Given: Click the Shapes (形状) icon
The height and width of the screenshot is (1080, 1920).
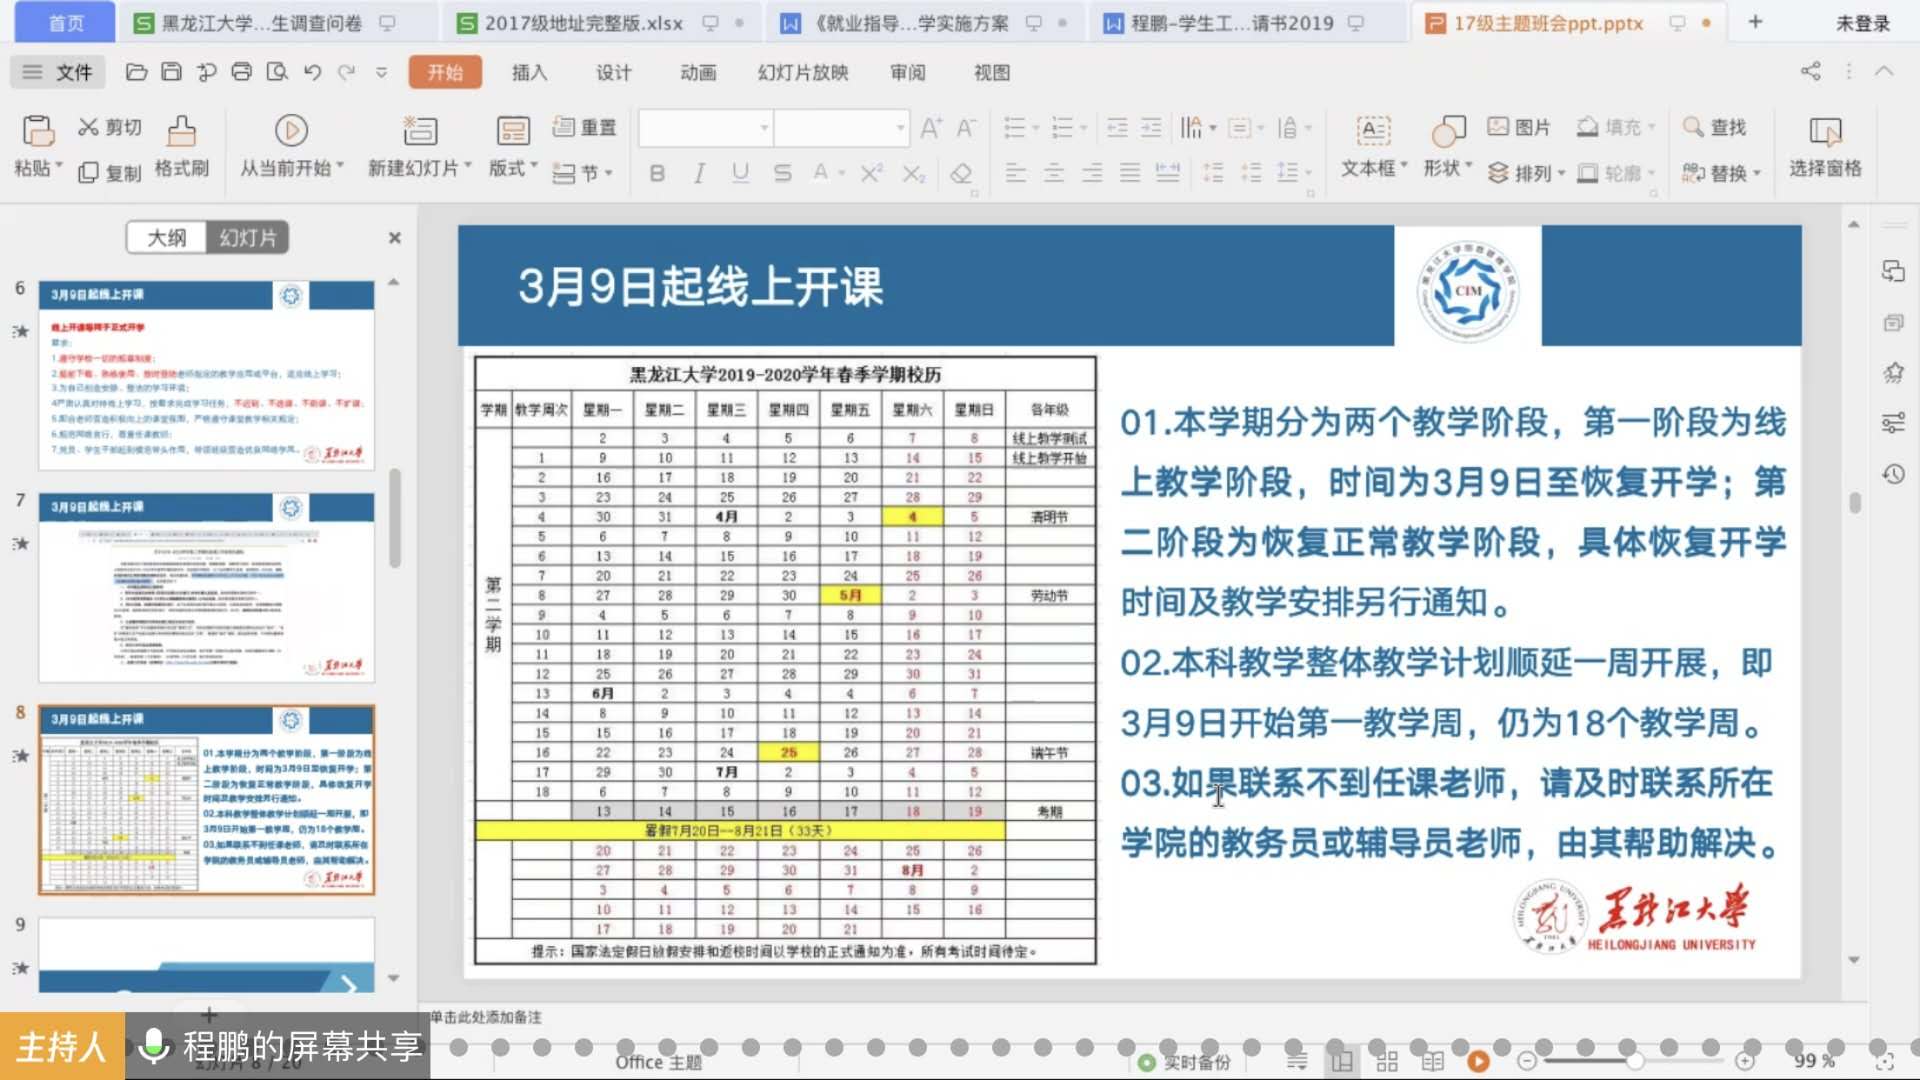Looking at the screenshot, I should coord(1447,131).
